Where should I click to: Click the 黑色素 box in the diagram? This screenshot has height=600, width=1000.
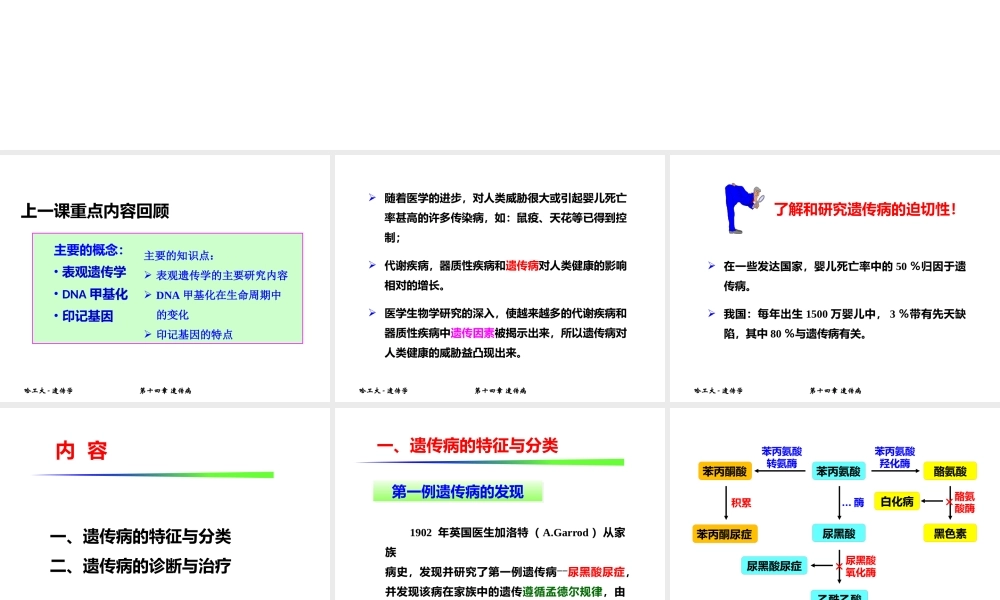click(949, 533)
